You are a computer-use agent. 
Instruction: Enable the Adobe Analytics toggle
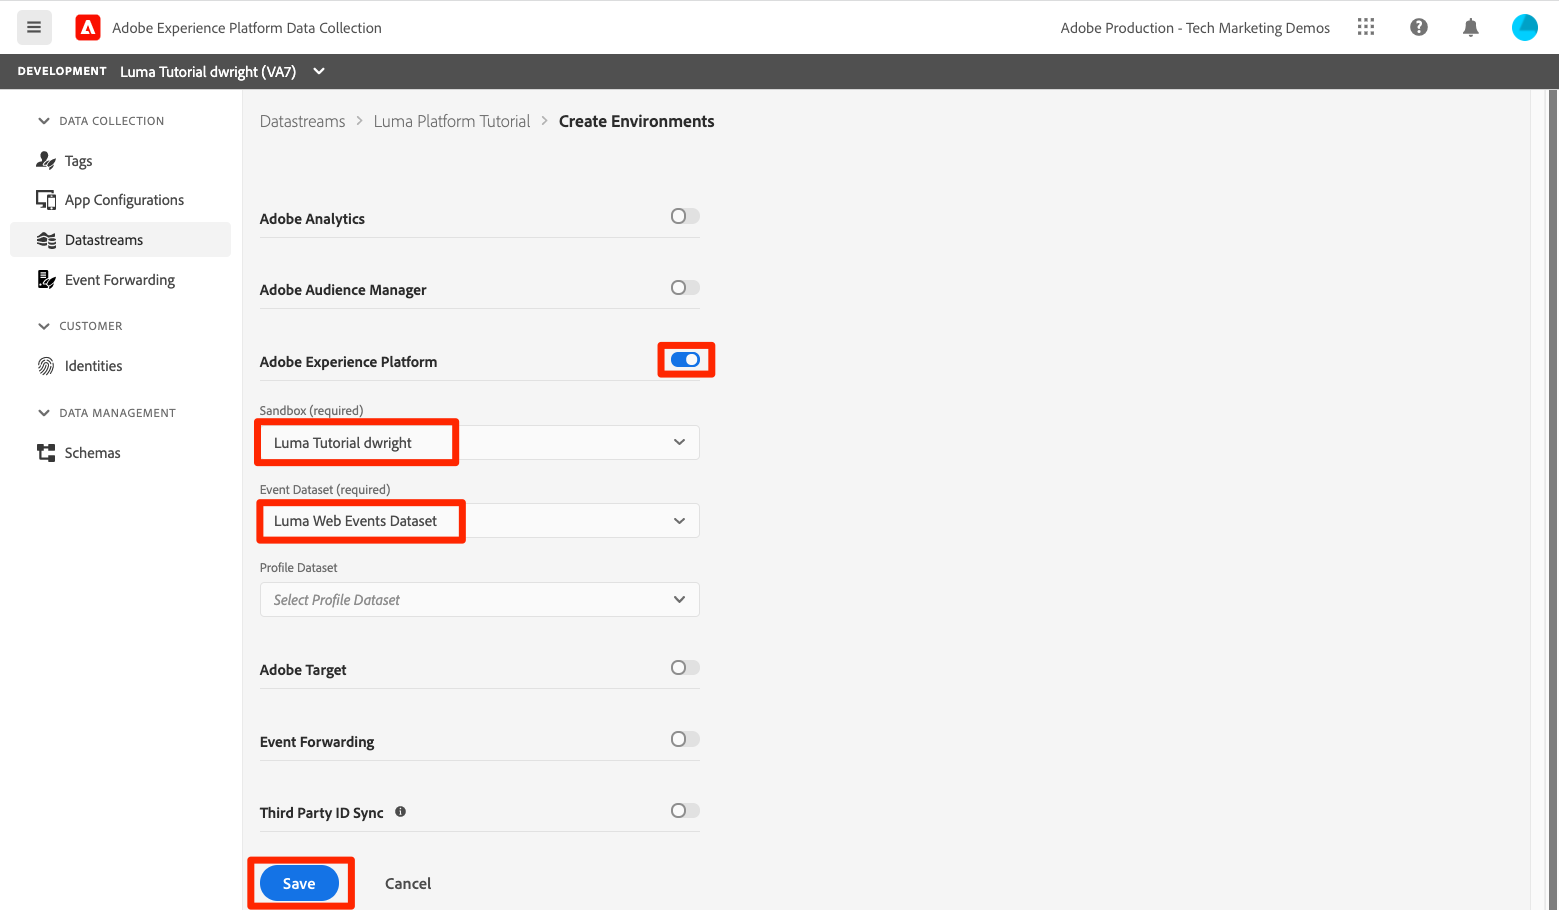(685, 216)
